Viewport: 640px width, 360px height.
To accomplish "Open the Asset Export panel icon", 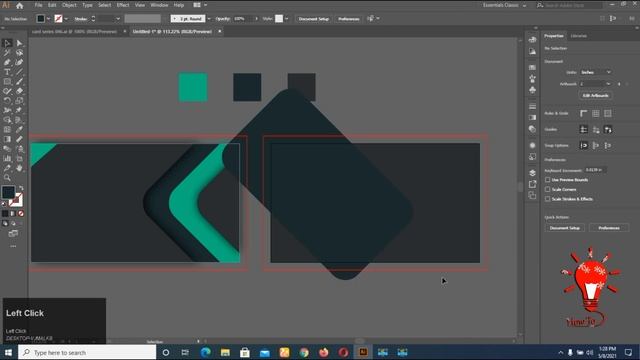I will (x=532, y=184).
